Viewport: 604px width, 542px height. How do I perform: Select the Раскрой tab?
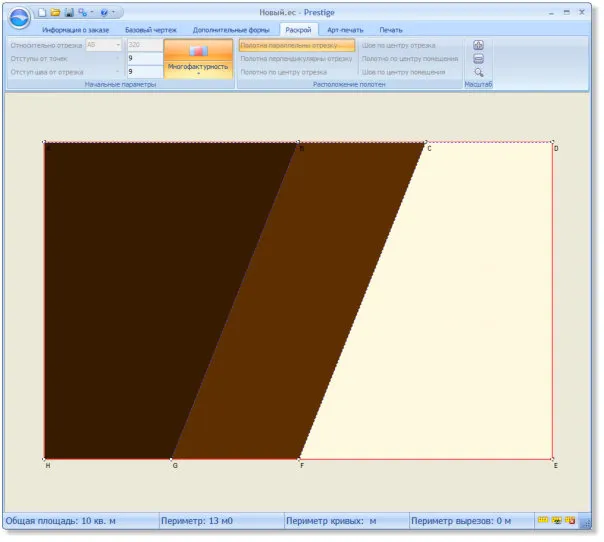point(298,30)
